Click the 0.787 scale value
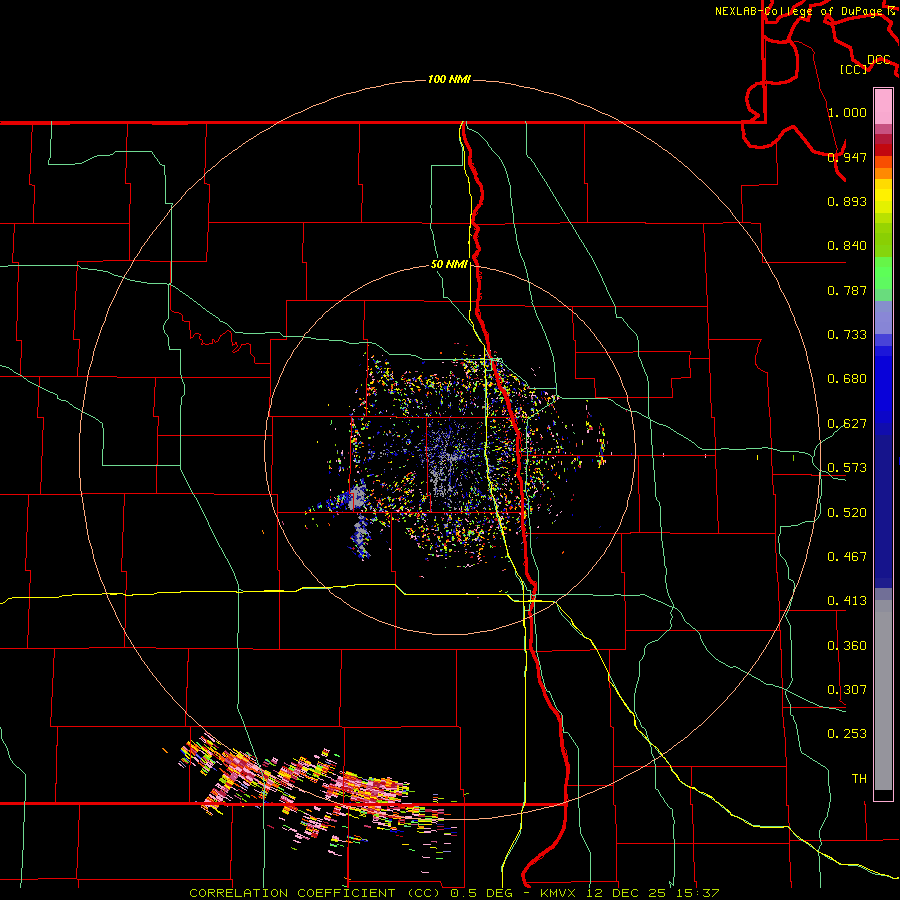Image resolution: width=900 pixels, height=900 pixels. [847, 290]
